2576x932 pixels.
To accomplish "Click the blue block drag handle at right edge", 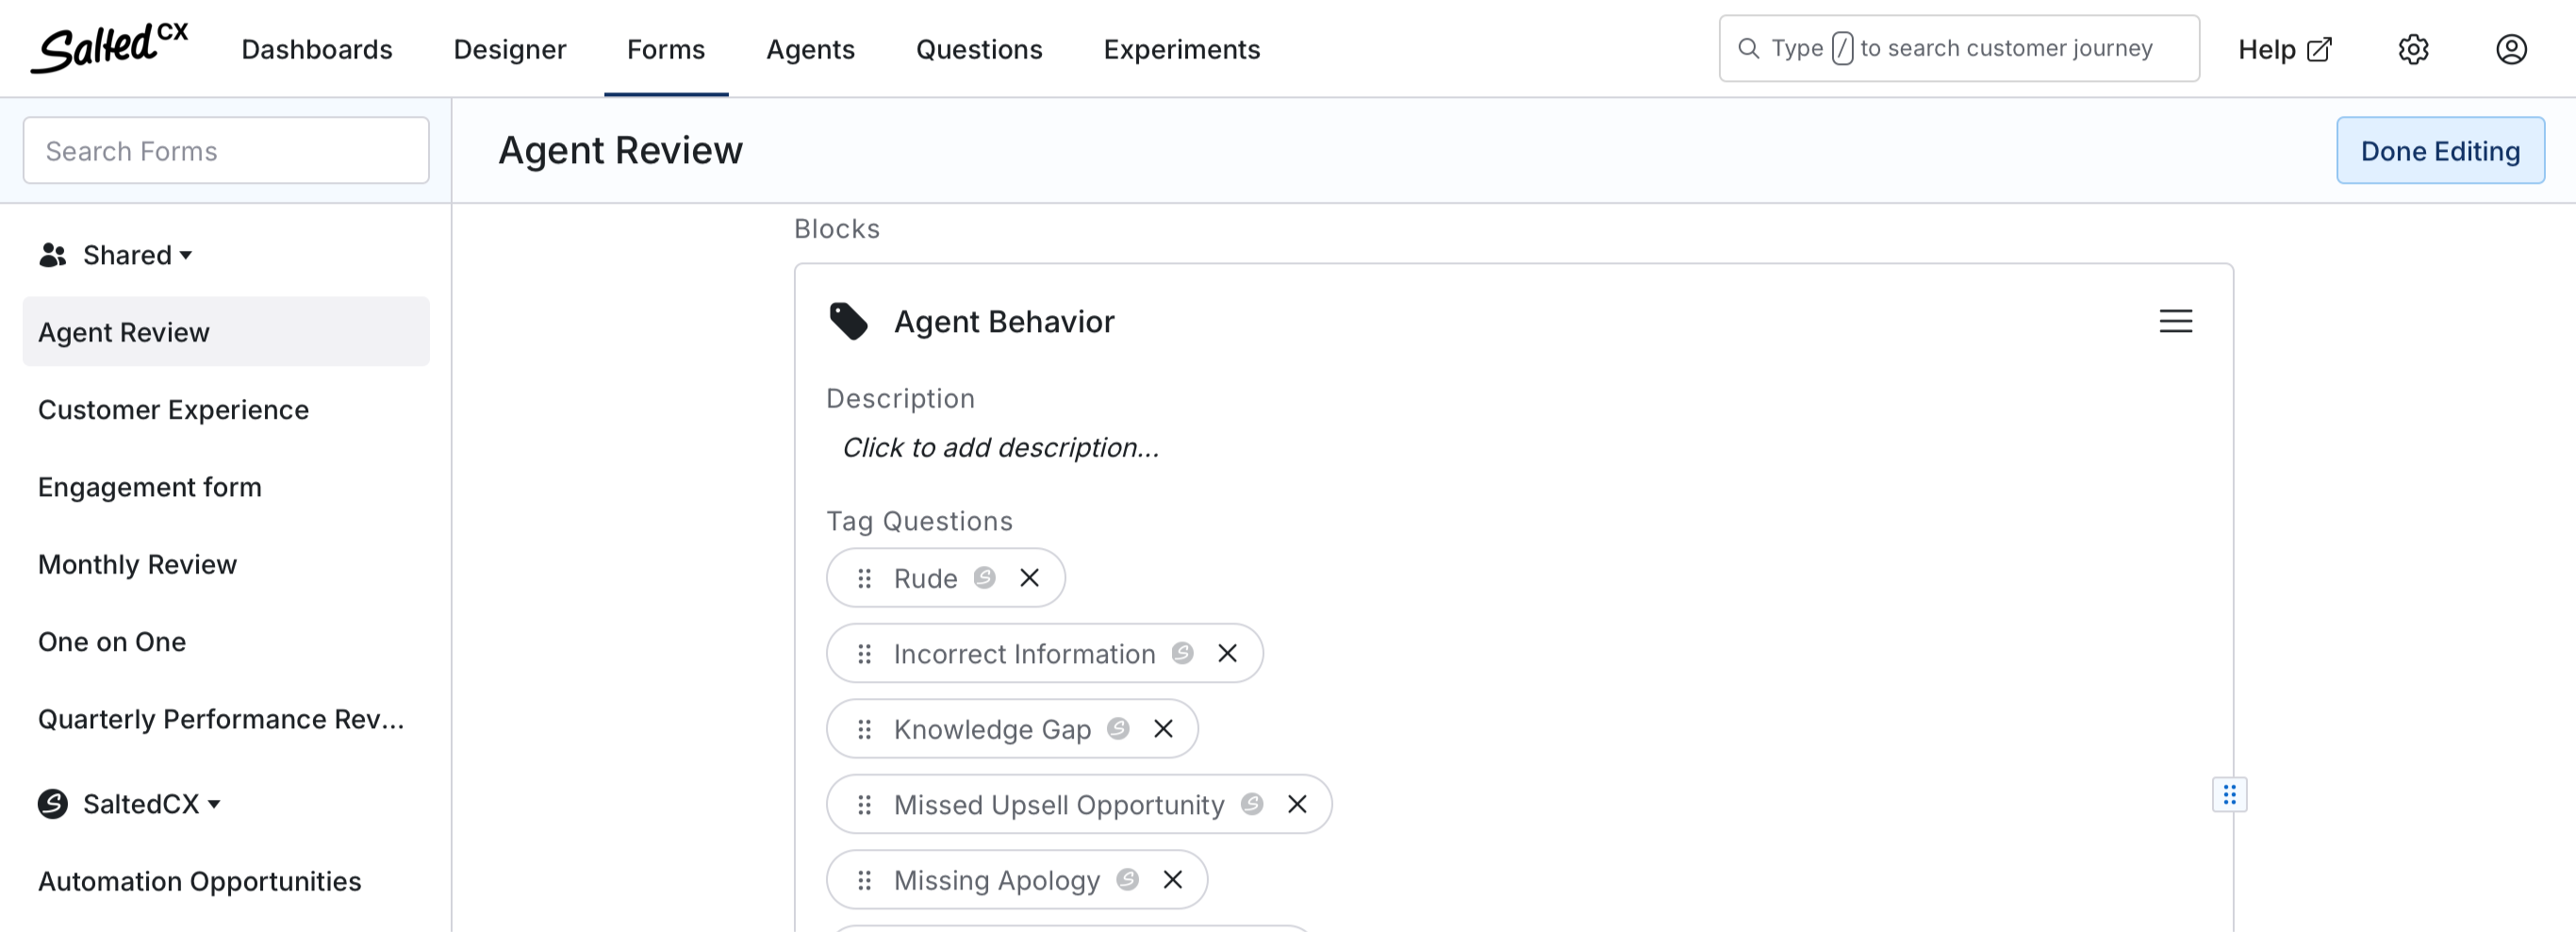I will (2229, 795).
